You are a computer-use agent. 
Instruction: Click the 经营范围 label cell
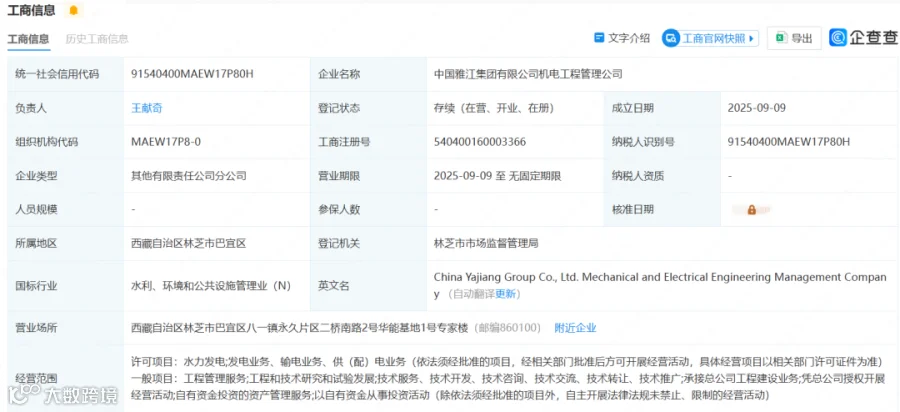(x=65, y=378)
